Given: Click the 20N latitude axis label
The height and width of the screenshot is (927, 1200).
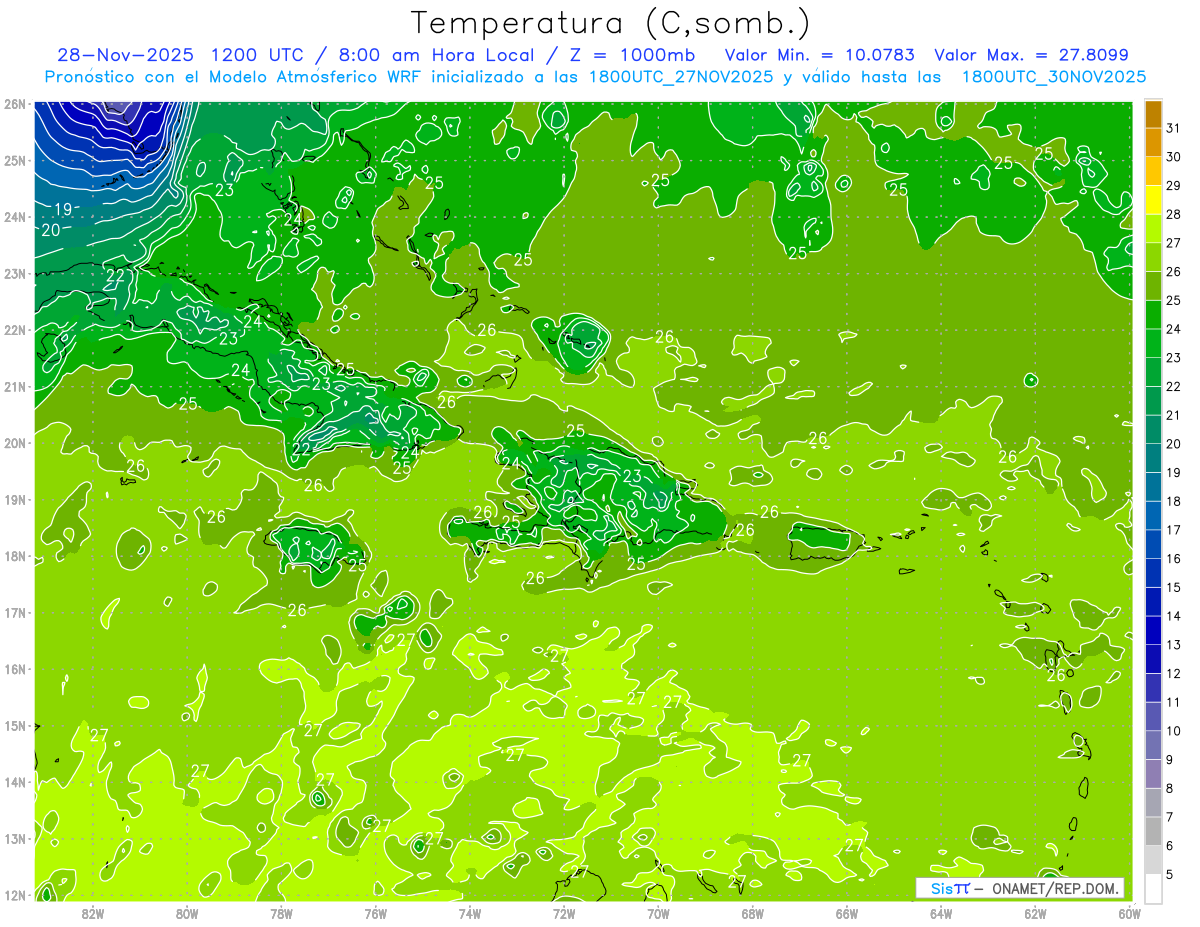Looking at the screenshot, I should (x=14, y=443).
